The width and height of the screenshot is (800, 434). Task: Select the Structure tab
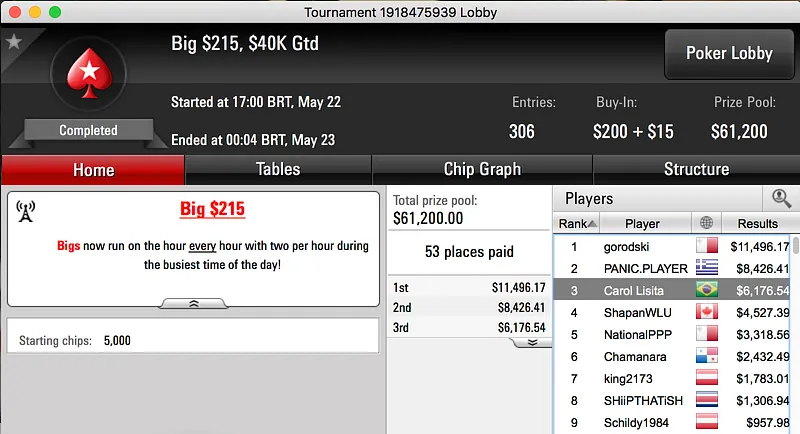point(696,170)
